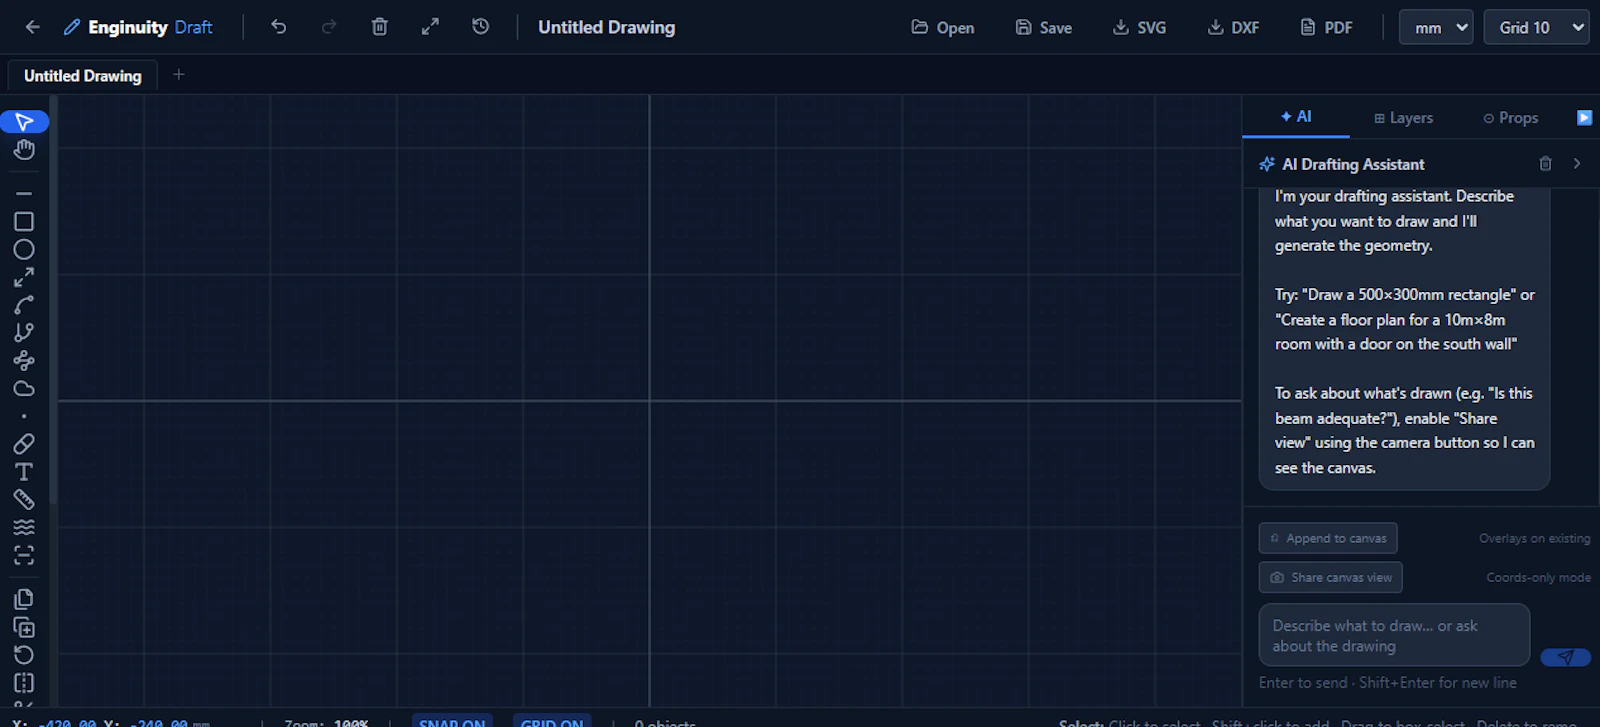Toggle the SNAP ON status button
The image size is (1600, 727).
[452, 721]
